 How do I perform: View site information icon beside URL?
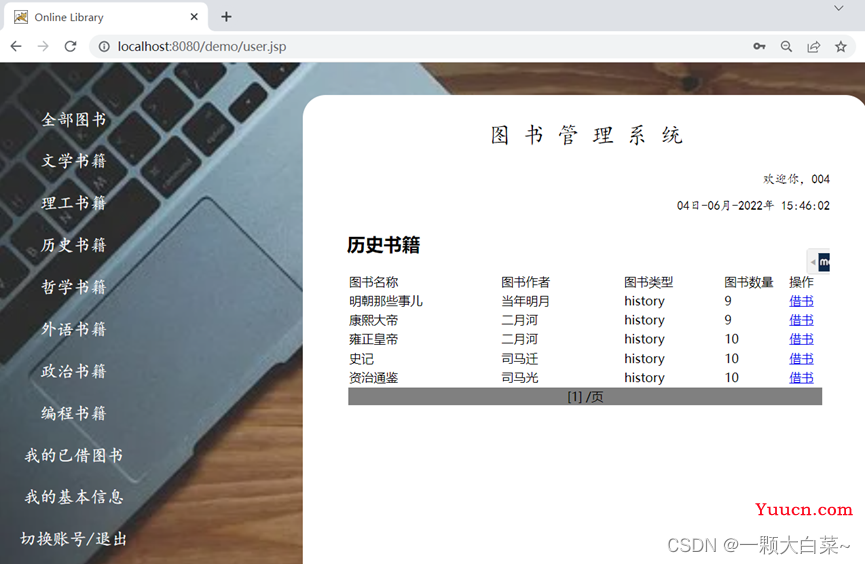104,47
